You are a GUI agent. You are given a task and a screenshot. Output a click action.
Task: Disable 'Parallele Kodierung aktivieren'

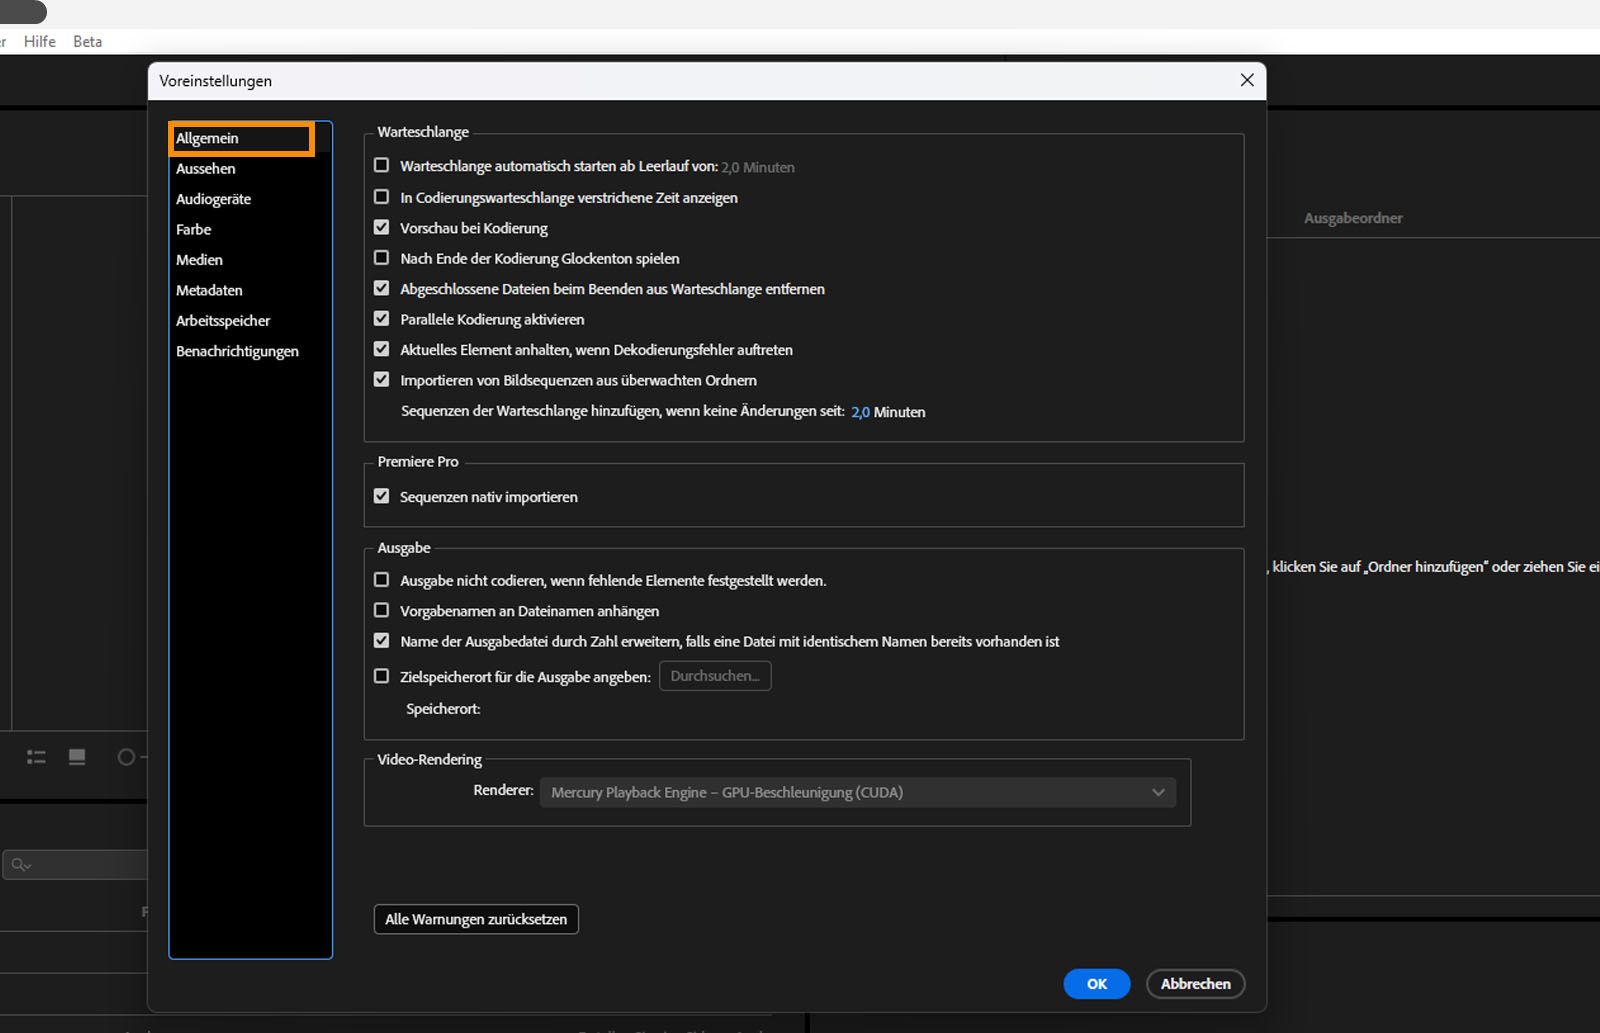[381, 318]
